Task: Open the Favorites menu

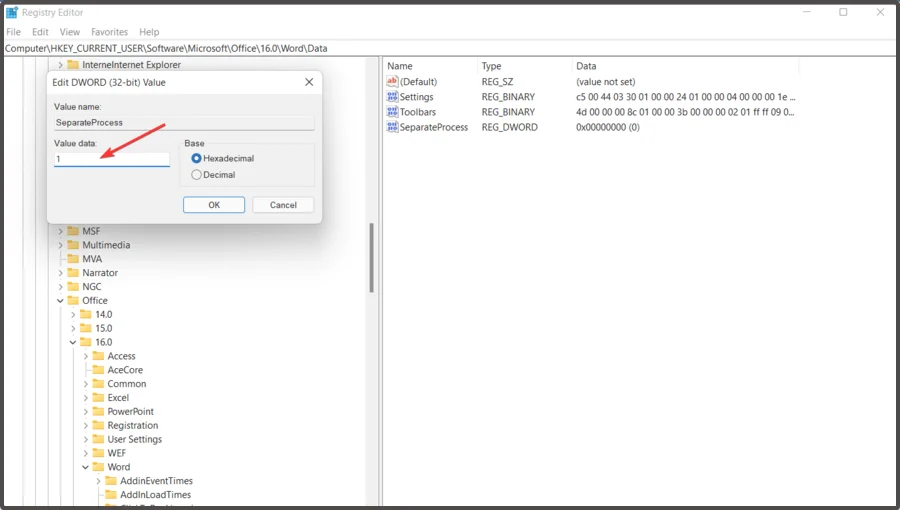Action: click(x=109, y=32)
